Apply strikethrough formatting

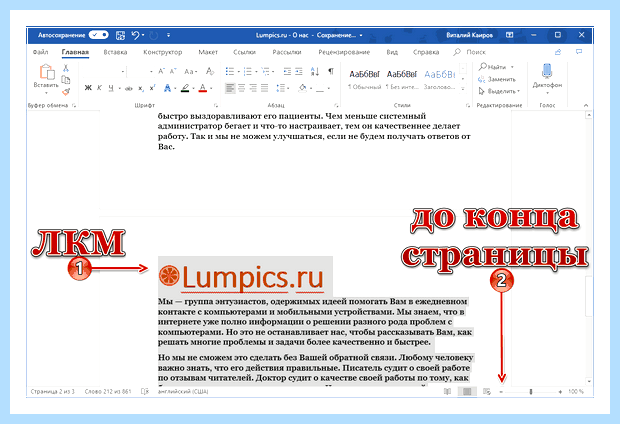pos(129,88)
